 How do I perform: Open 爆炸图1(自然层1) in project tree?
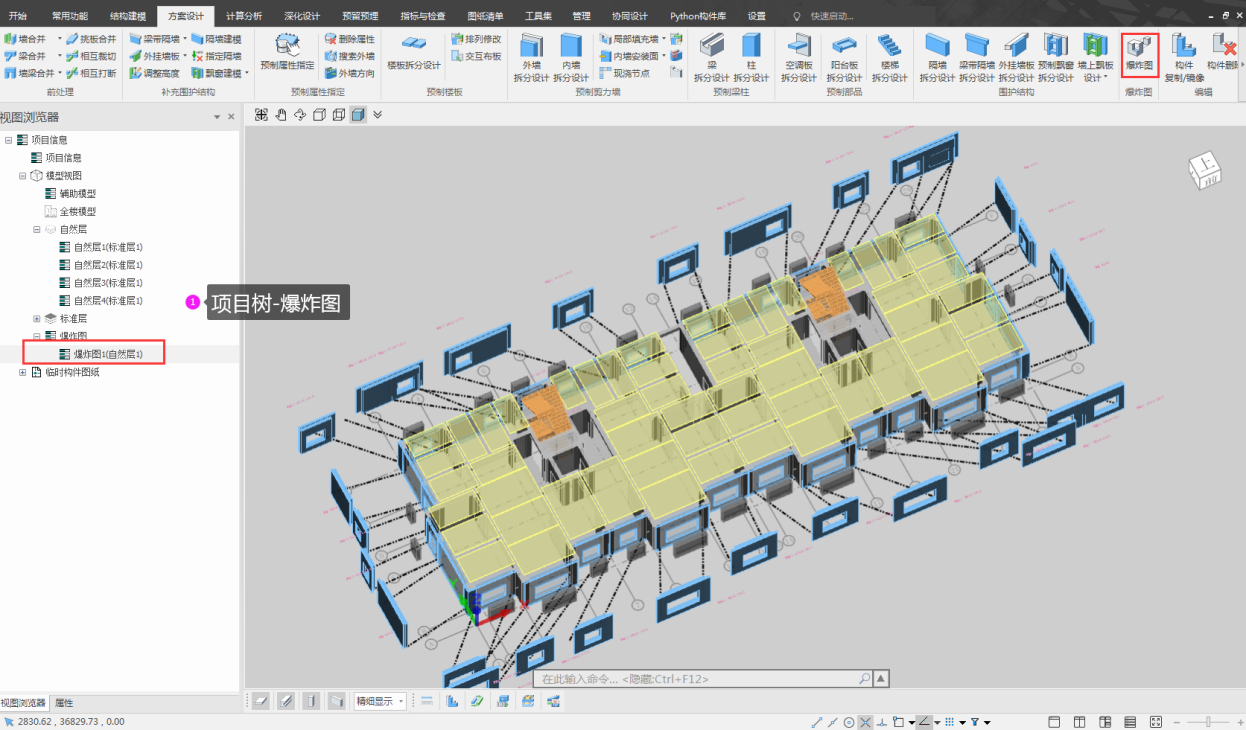[x=108, y=354]
